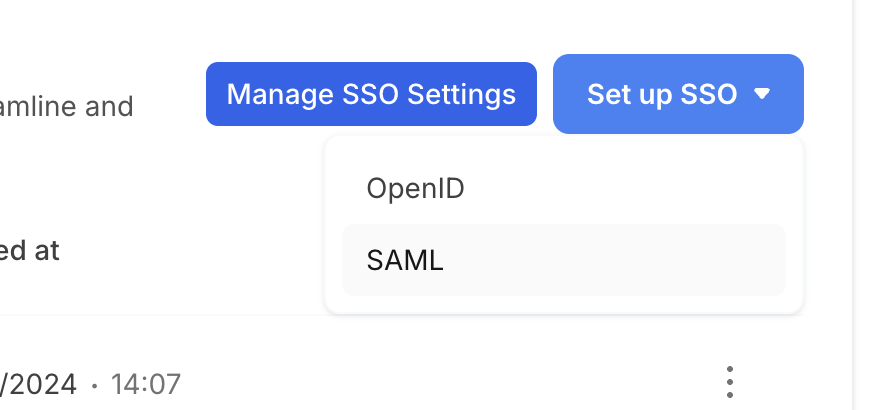Click the caret arrow on Set up SSO

pyautogui.click(x=762, y=94)
